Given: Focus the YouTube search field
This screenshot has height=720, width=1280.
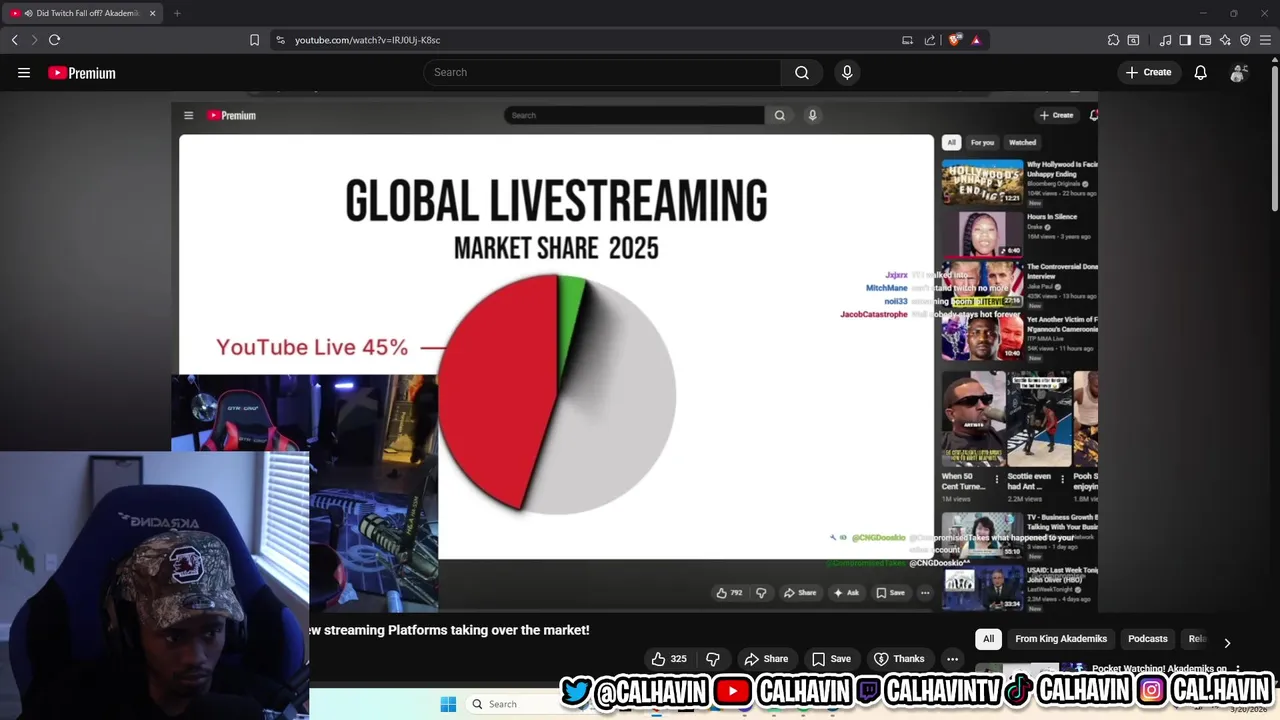Looking at the screenshot, I should coord(602,72).
